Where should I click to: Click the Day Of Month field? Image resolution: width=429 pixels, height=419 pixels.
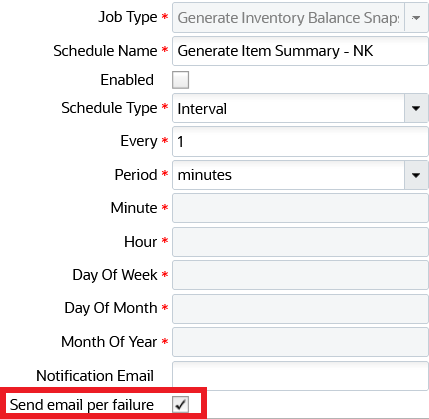[x=300, y=309]
